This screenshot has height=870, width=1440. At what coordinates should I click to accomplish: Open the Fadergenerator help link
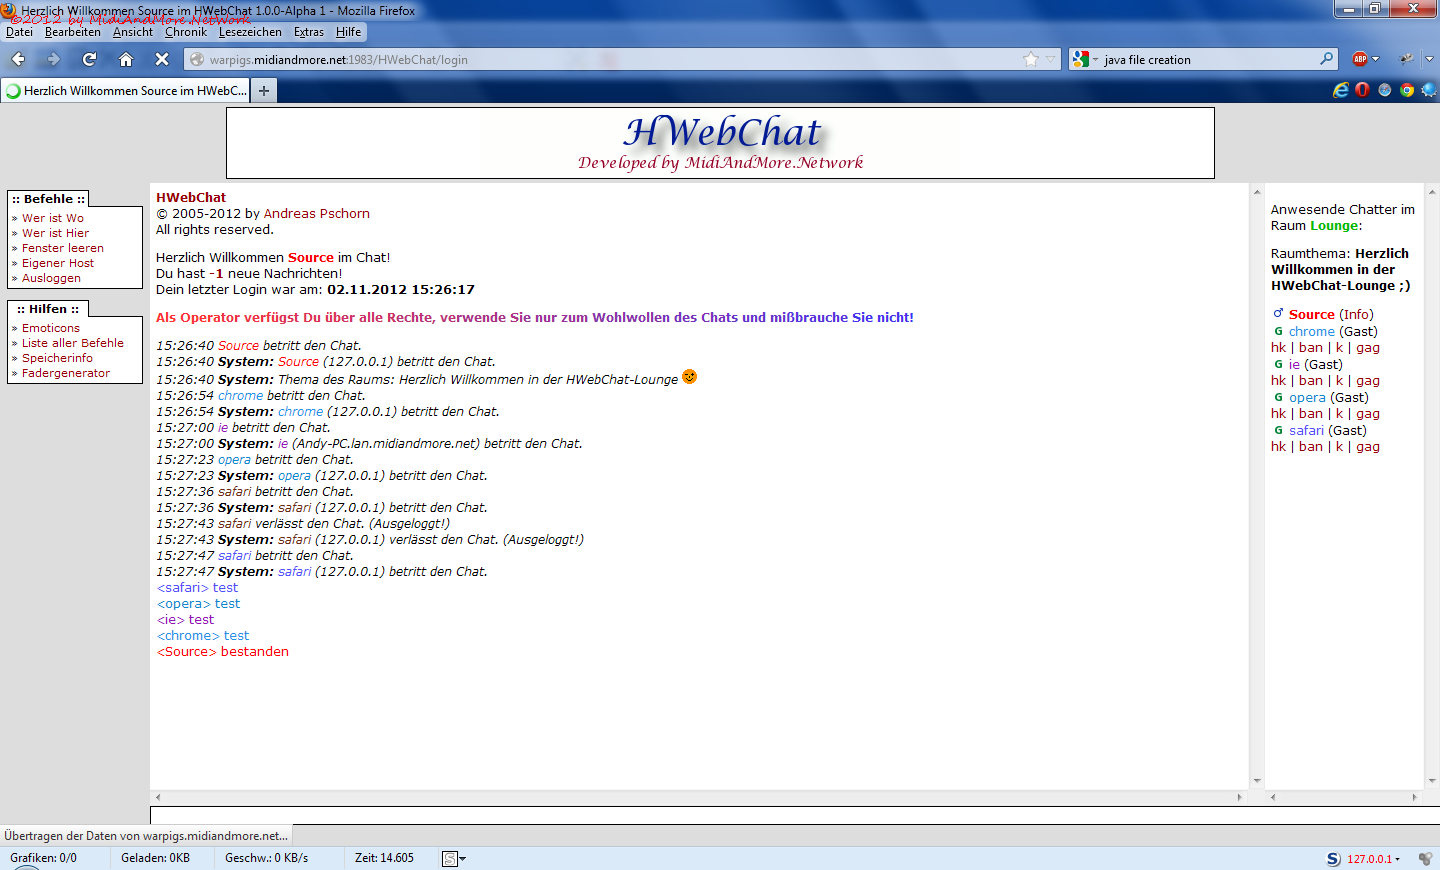[x=66, y=373]
